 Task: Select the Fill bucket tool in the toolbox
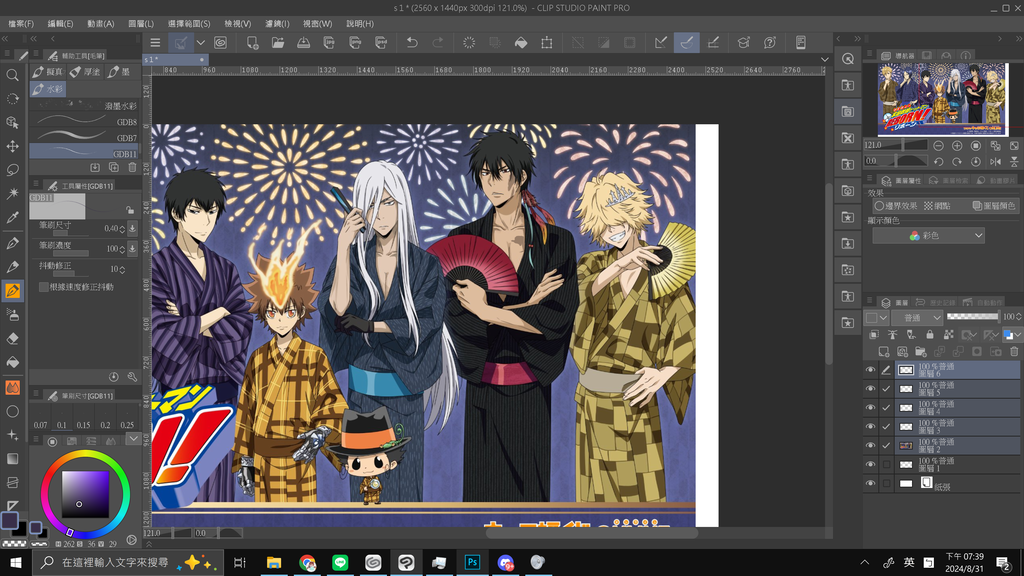(12, 362)
